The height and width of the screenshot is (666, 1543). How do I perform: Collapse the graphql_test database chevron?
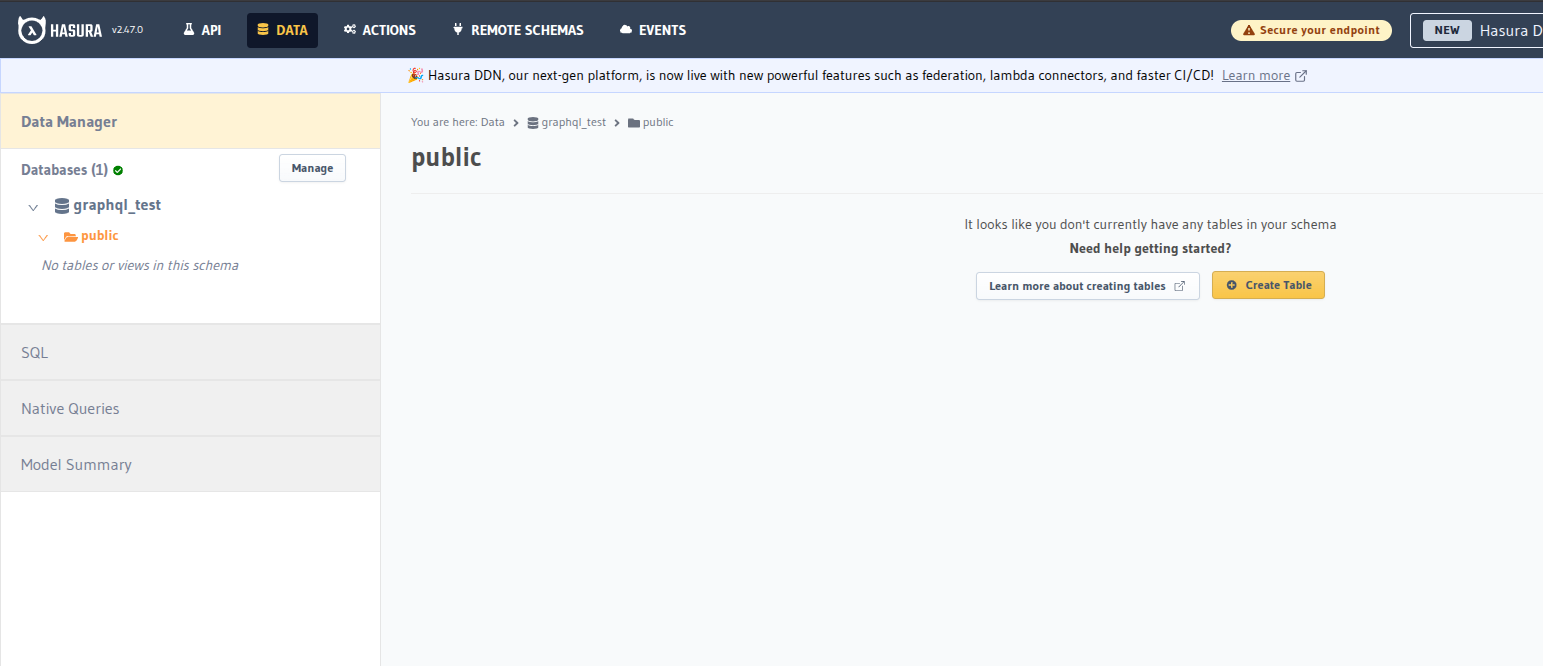click(x=33, y=207)
